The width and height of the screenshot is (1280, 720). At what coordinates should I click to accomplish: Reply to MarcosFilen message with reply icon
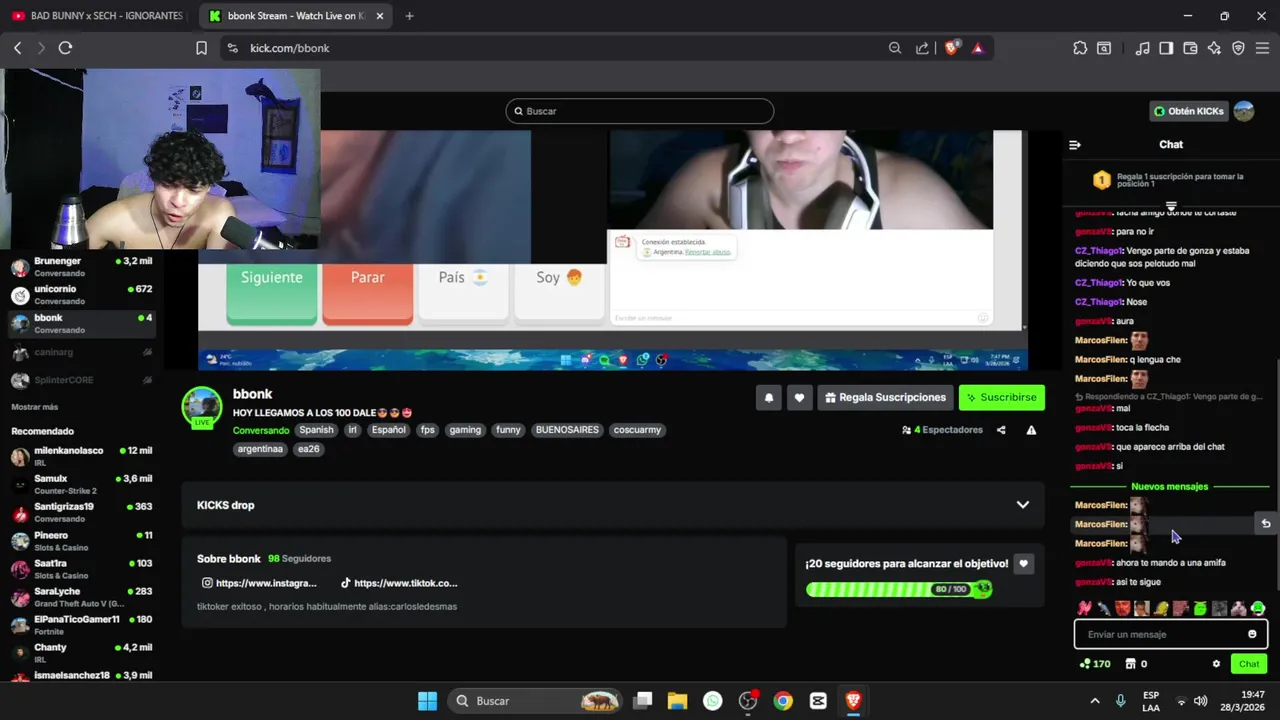point(1265,524)
